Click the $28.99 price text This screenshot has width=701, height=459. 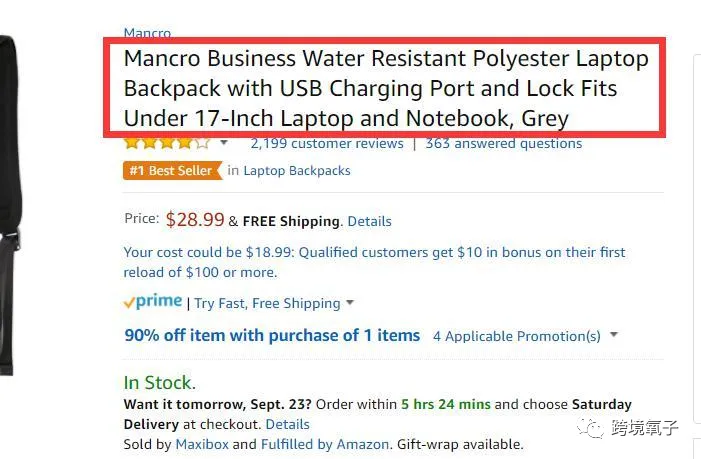195,219
